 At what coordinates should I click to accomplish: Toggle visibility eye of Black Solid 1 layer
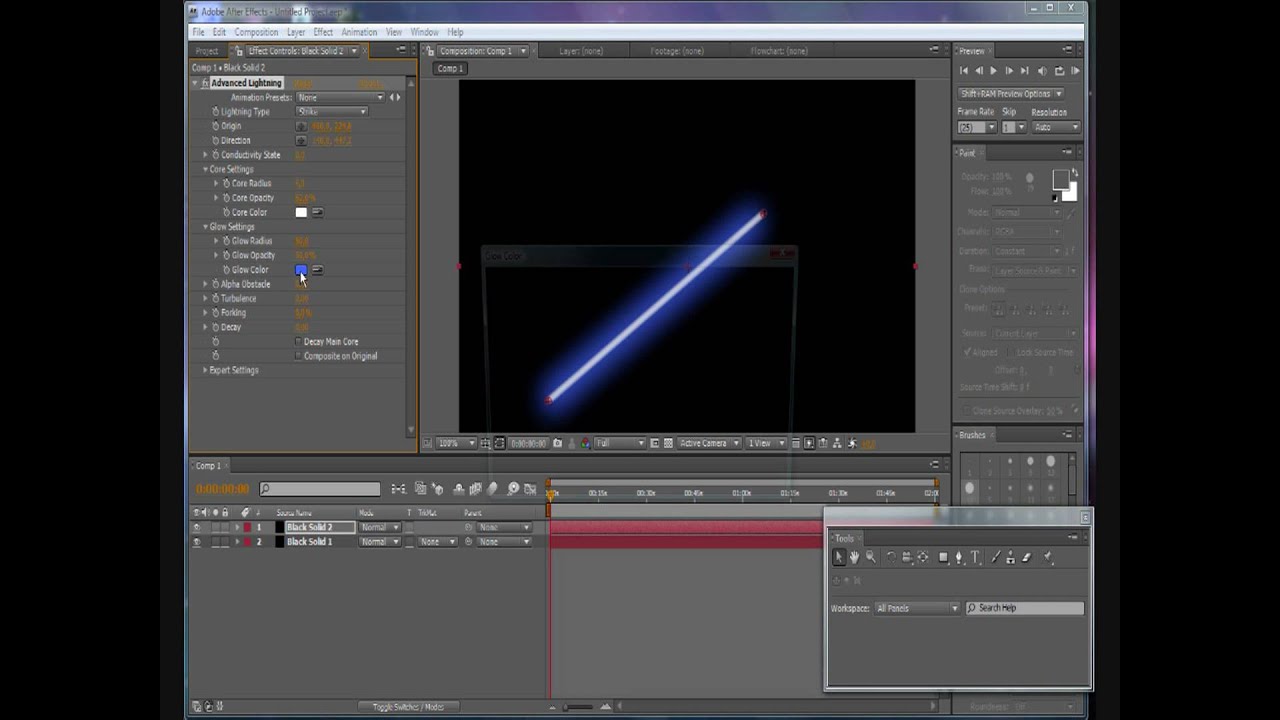click(196, 542)
